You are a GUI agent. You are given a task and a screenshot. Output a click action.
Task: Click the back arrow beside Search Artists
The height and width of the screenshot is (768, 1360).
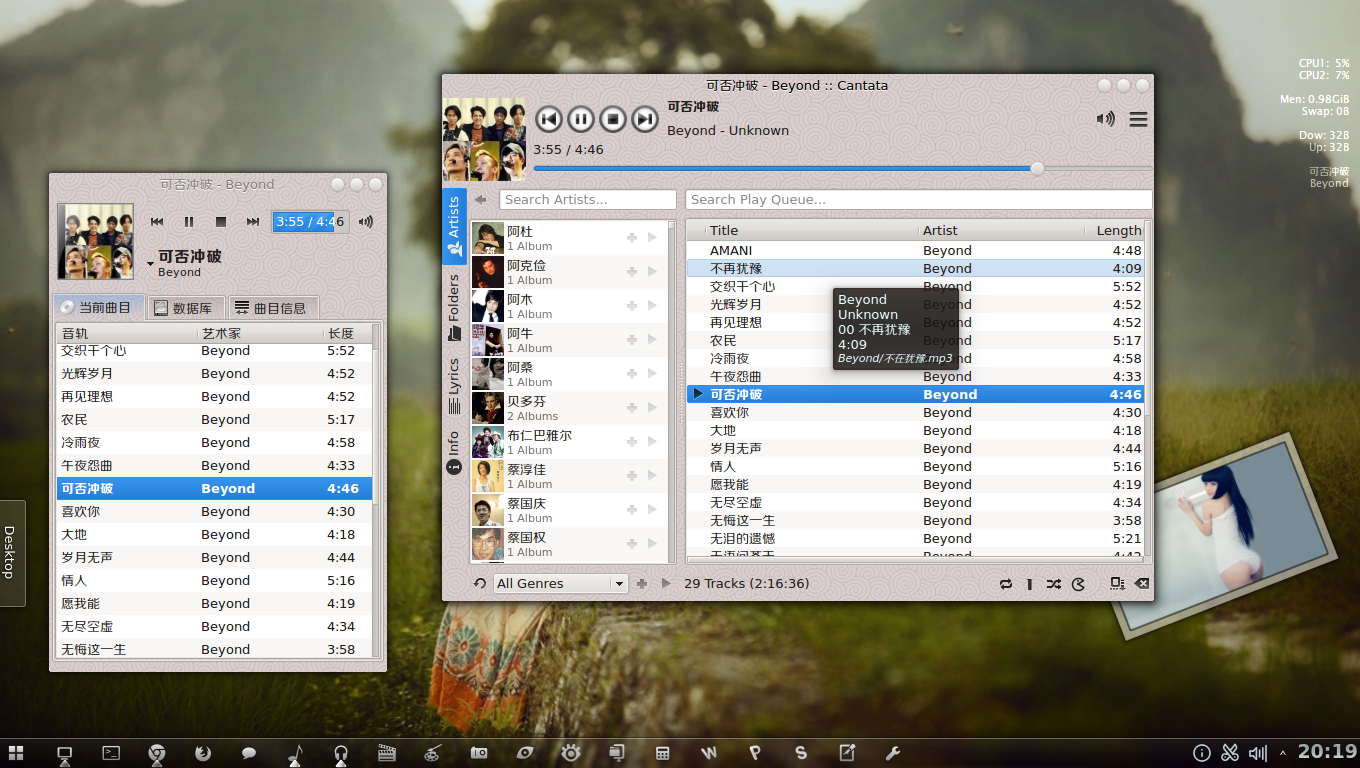tap(481, 199)
